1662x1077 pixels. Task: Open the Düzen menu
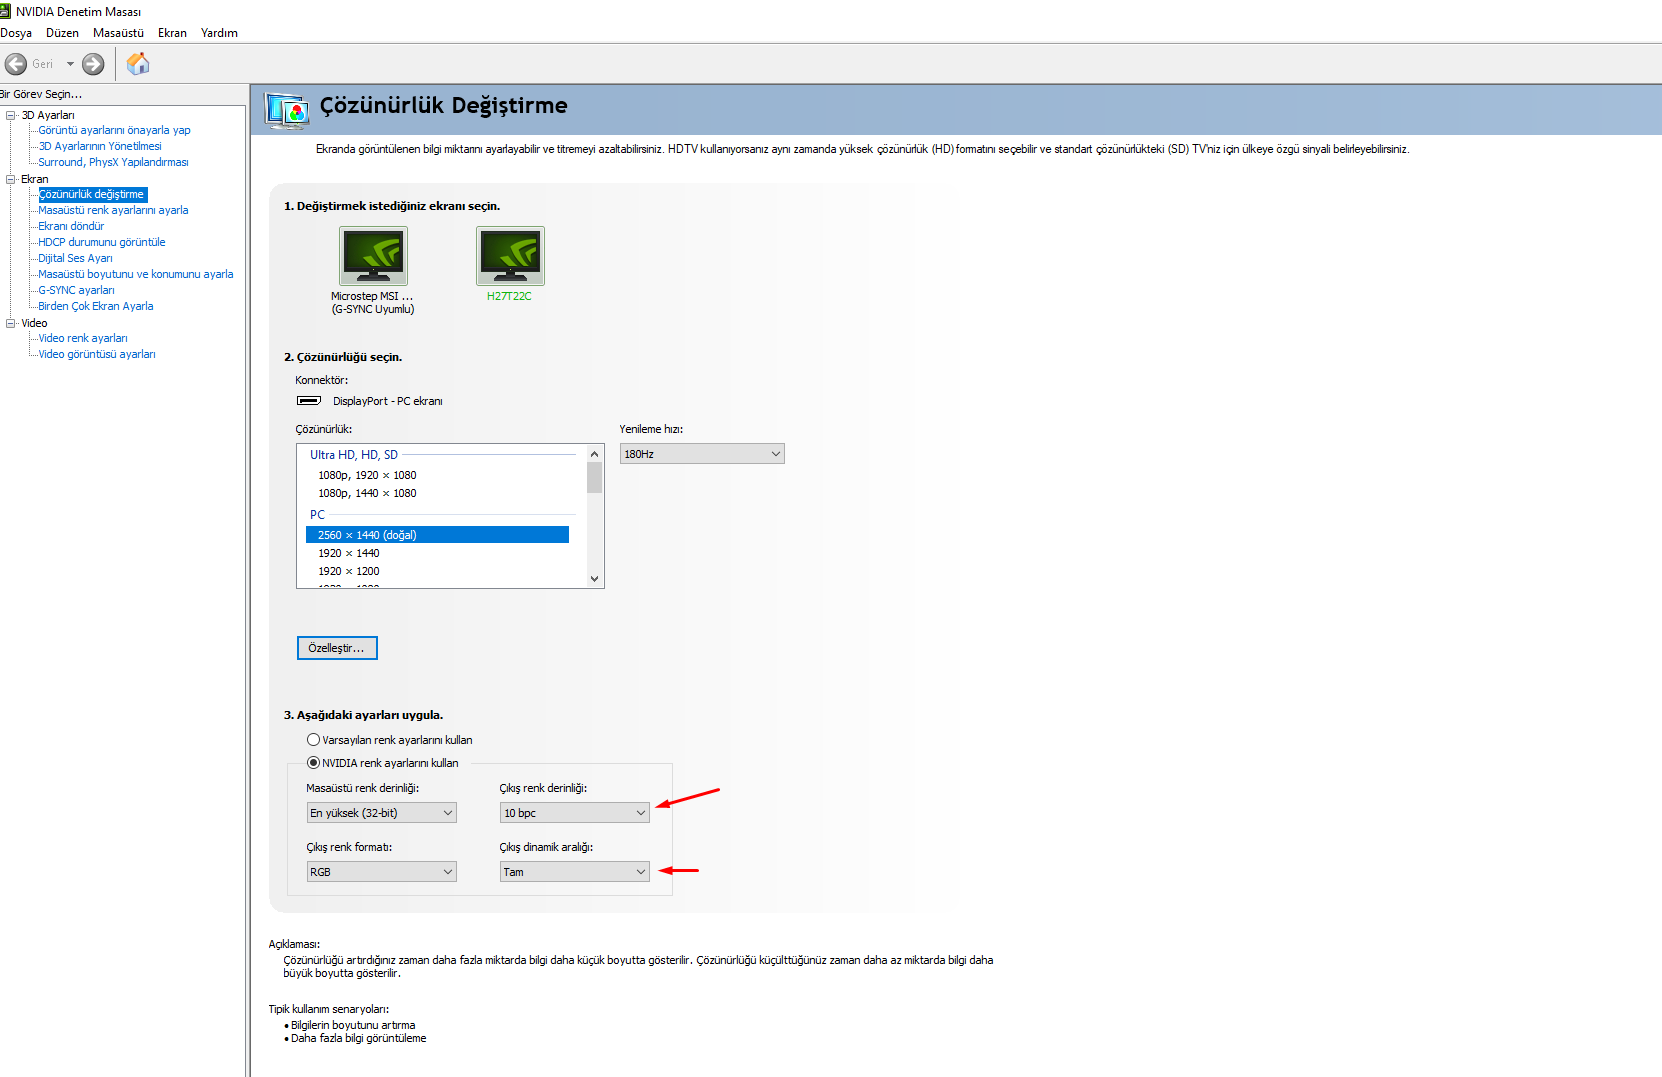pos(62,33)
